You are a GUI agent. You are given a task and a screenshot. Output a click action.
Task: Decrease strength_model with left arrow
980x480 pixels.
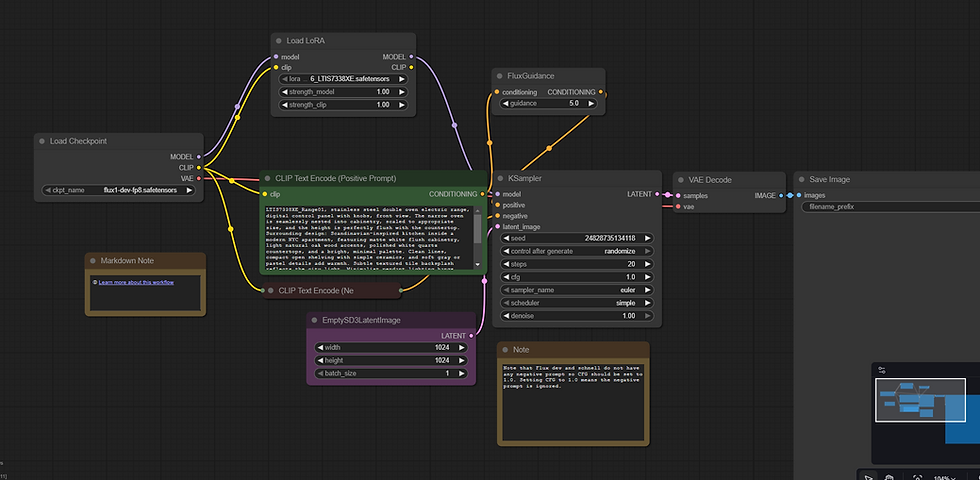284,92
